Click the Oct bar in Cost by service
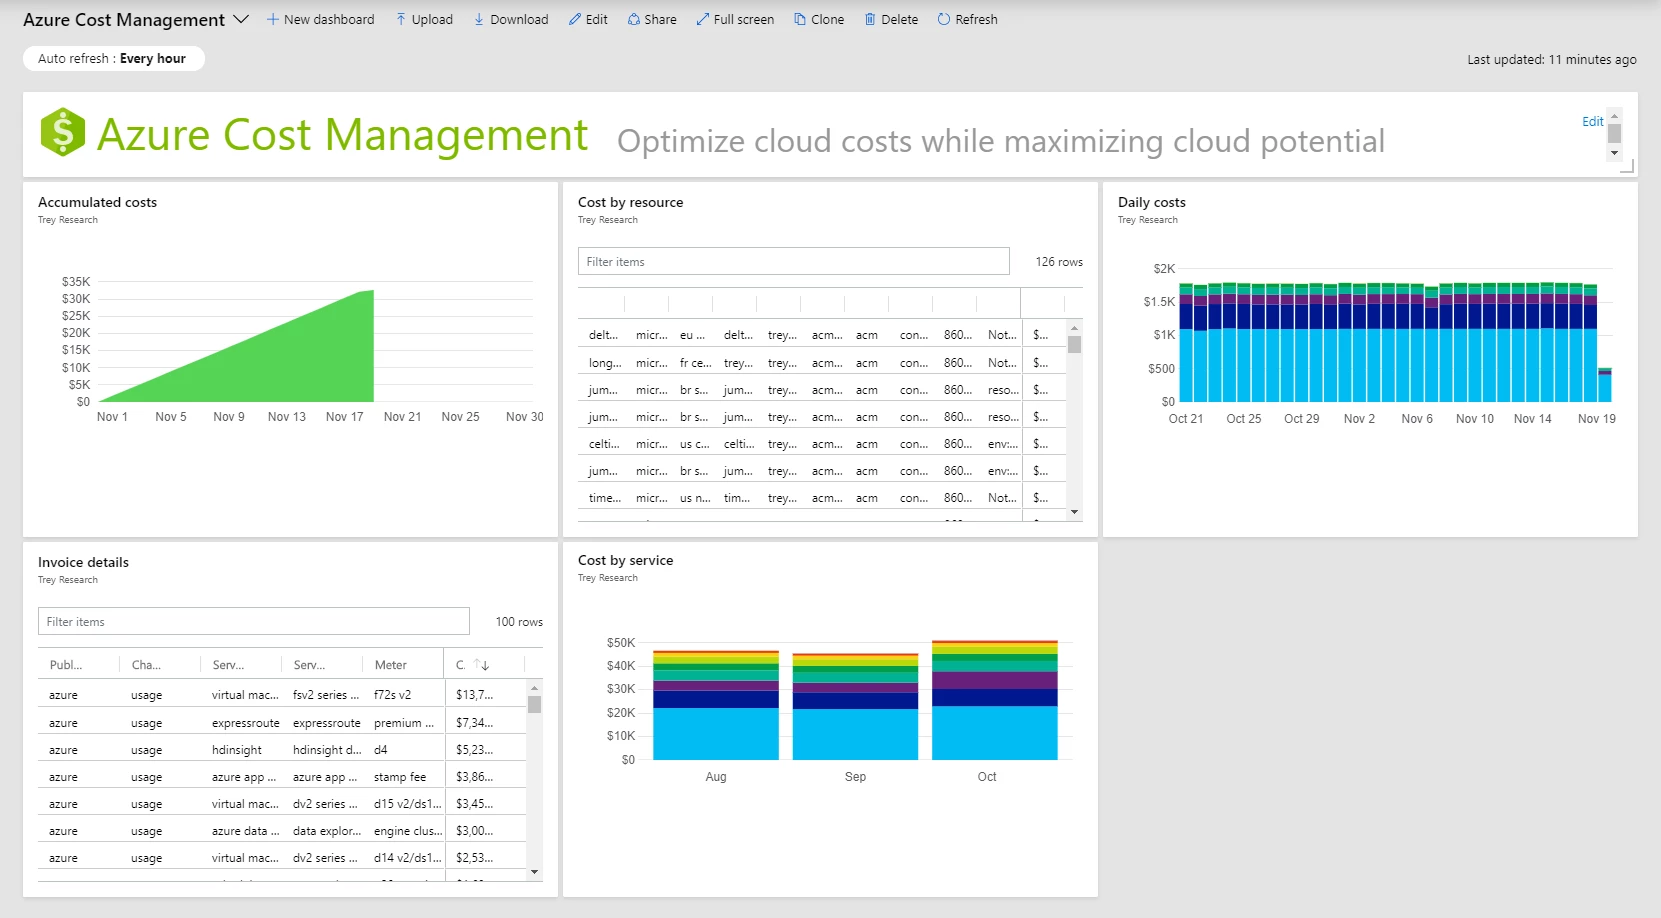The image size is (1661, 918). (995, 700)
